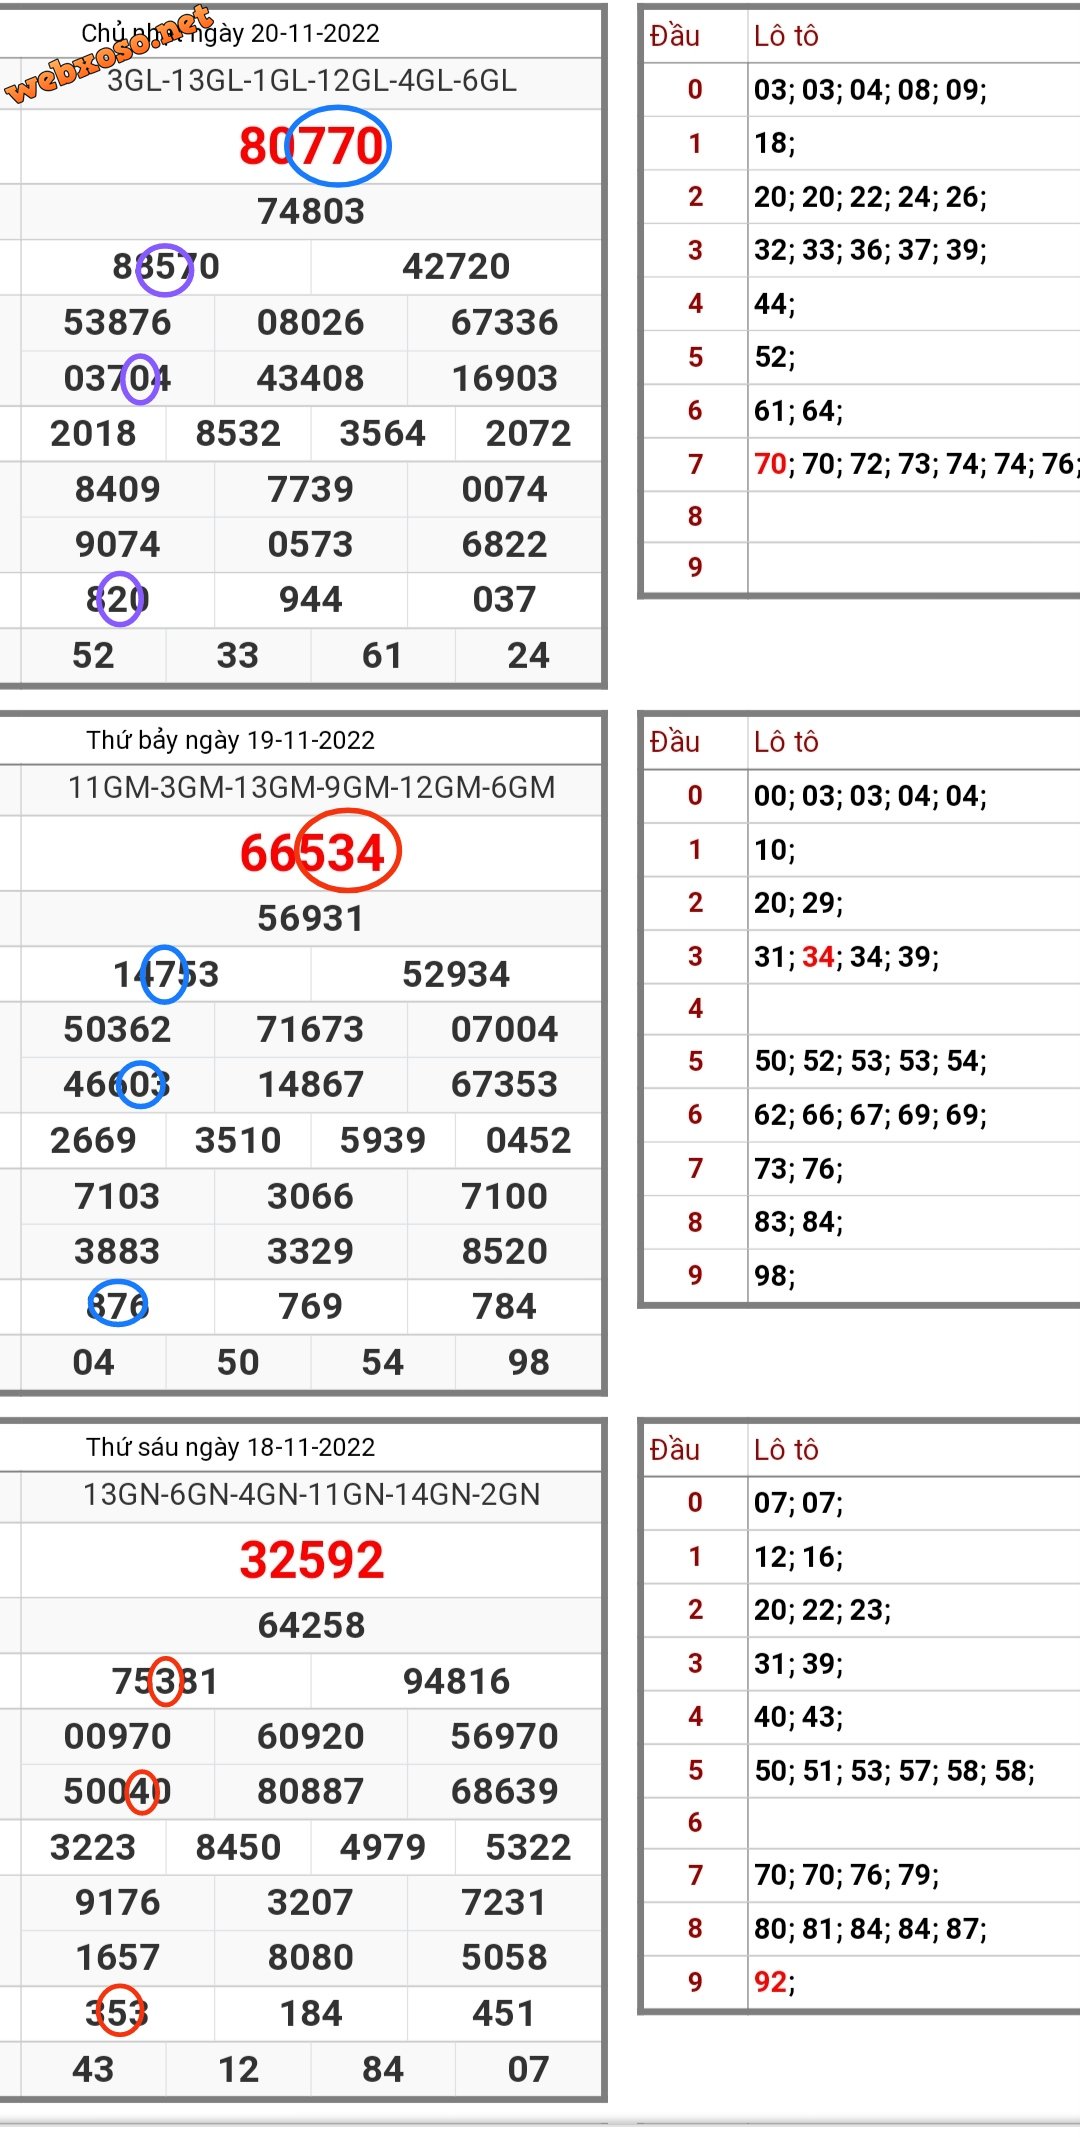Screen dimensions: 1080x2138
Task: Click the three-digit result 353
Action: 118,2013
